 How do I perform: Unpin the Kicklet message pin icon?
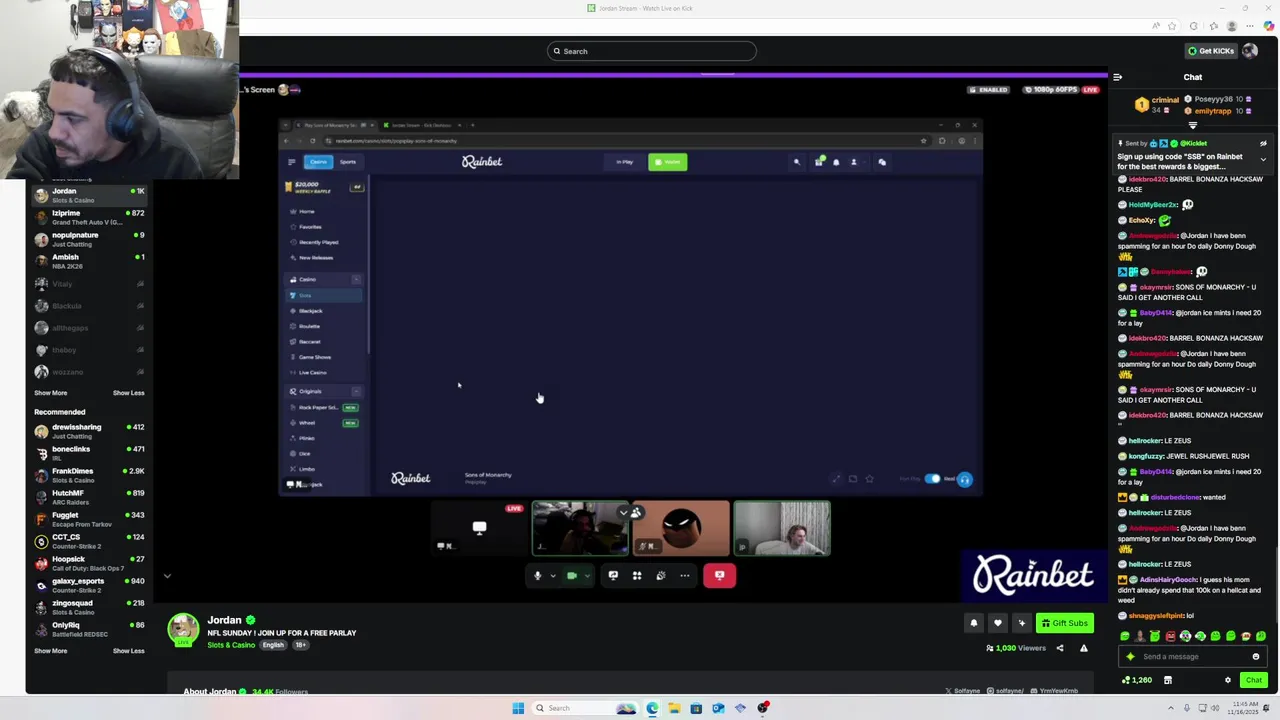1263,143
